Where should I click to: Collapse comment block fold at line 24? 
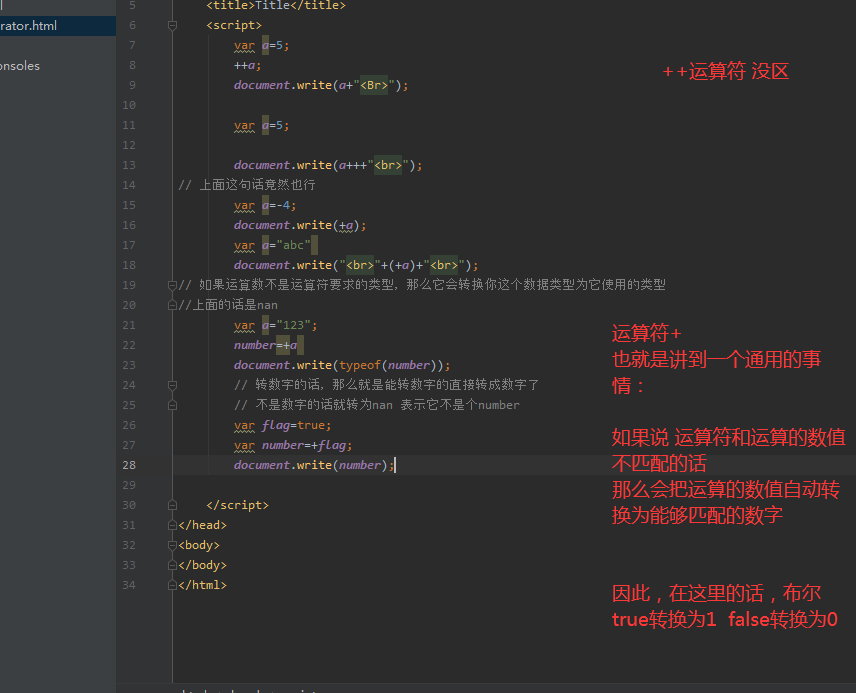[x=173, y=385]
